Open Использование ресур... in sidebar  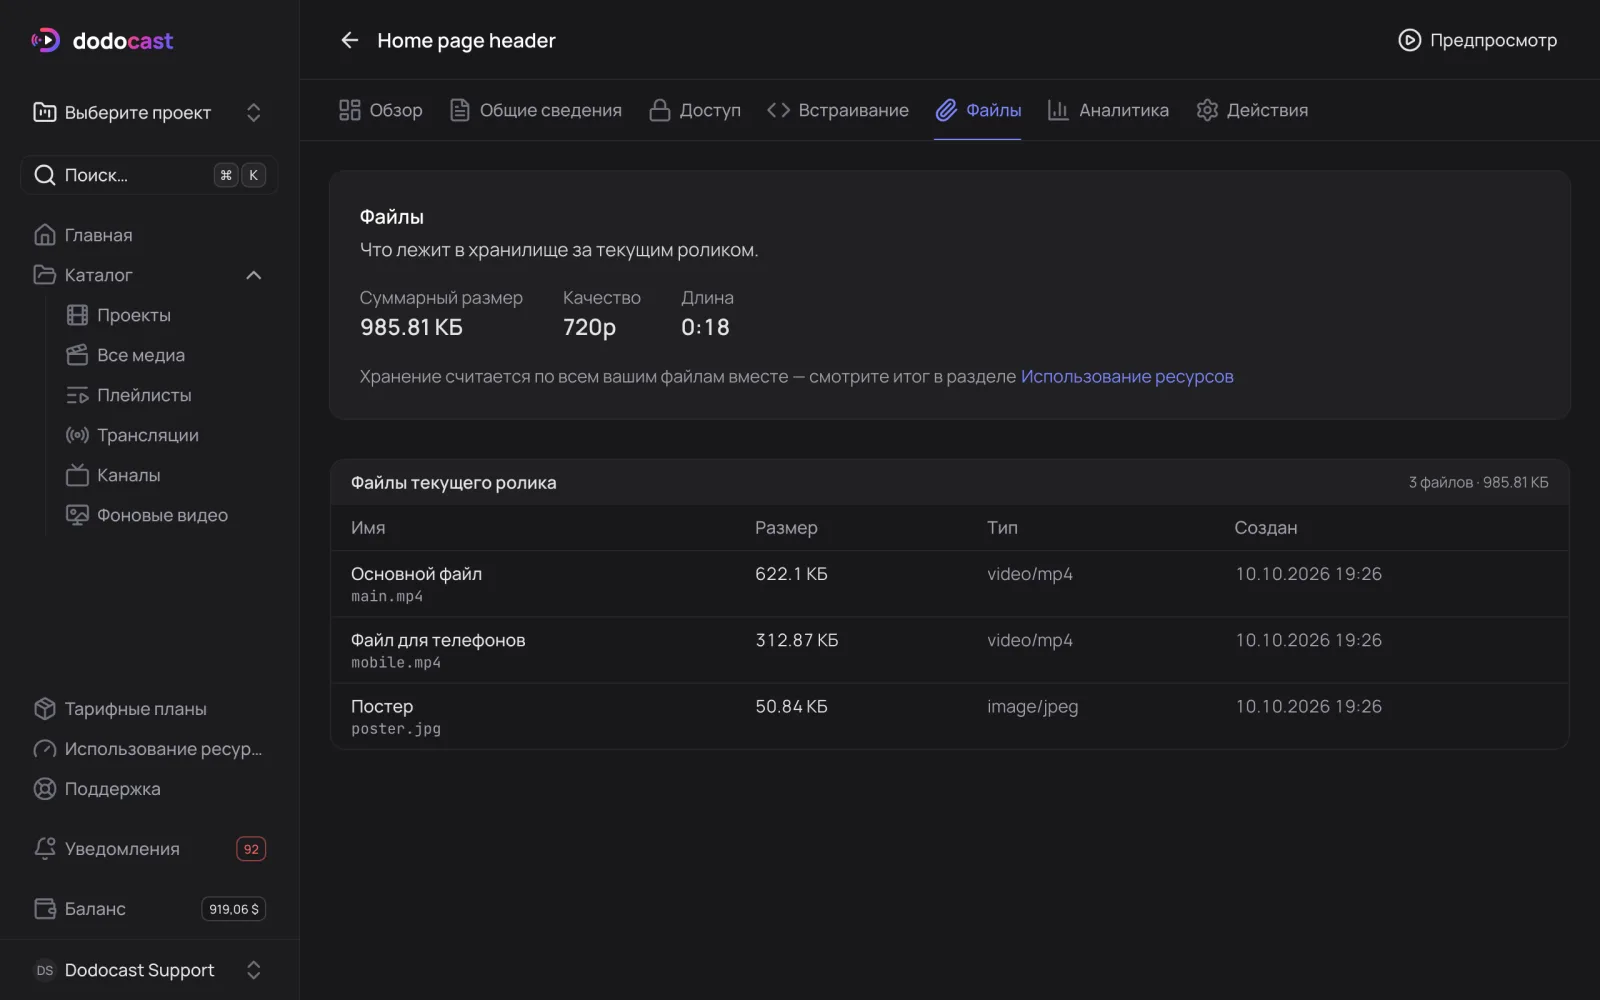pos(149,749)
